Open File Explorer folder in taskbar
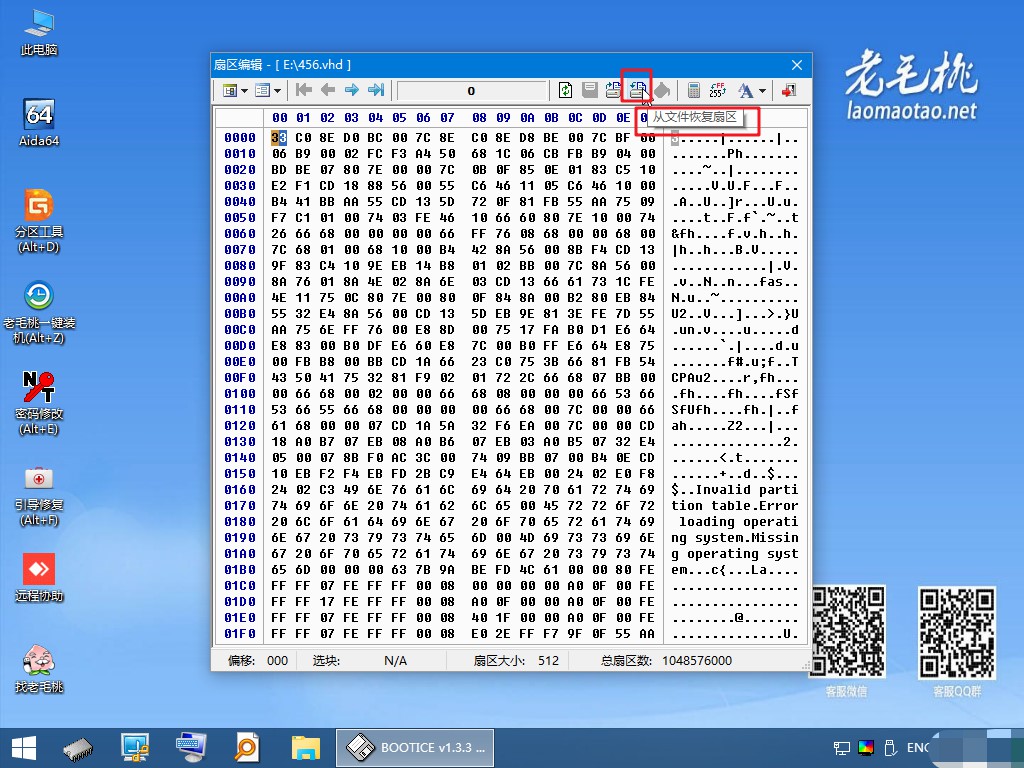1024x768 pixels. pos(305,748)
